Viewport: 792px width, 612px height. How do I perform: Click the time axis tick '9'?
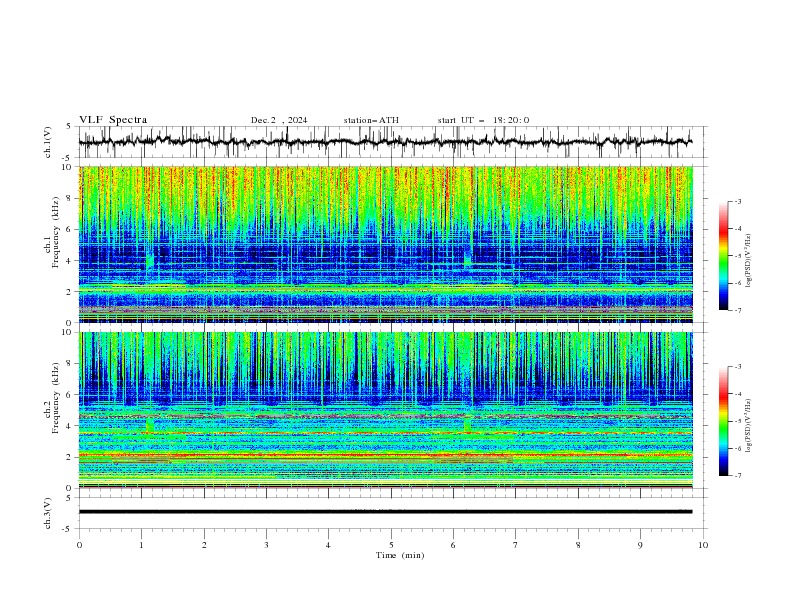click(640, 545)
